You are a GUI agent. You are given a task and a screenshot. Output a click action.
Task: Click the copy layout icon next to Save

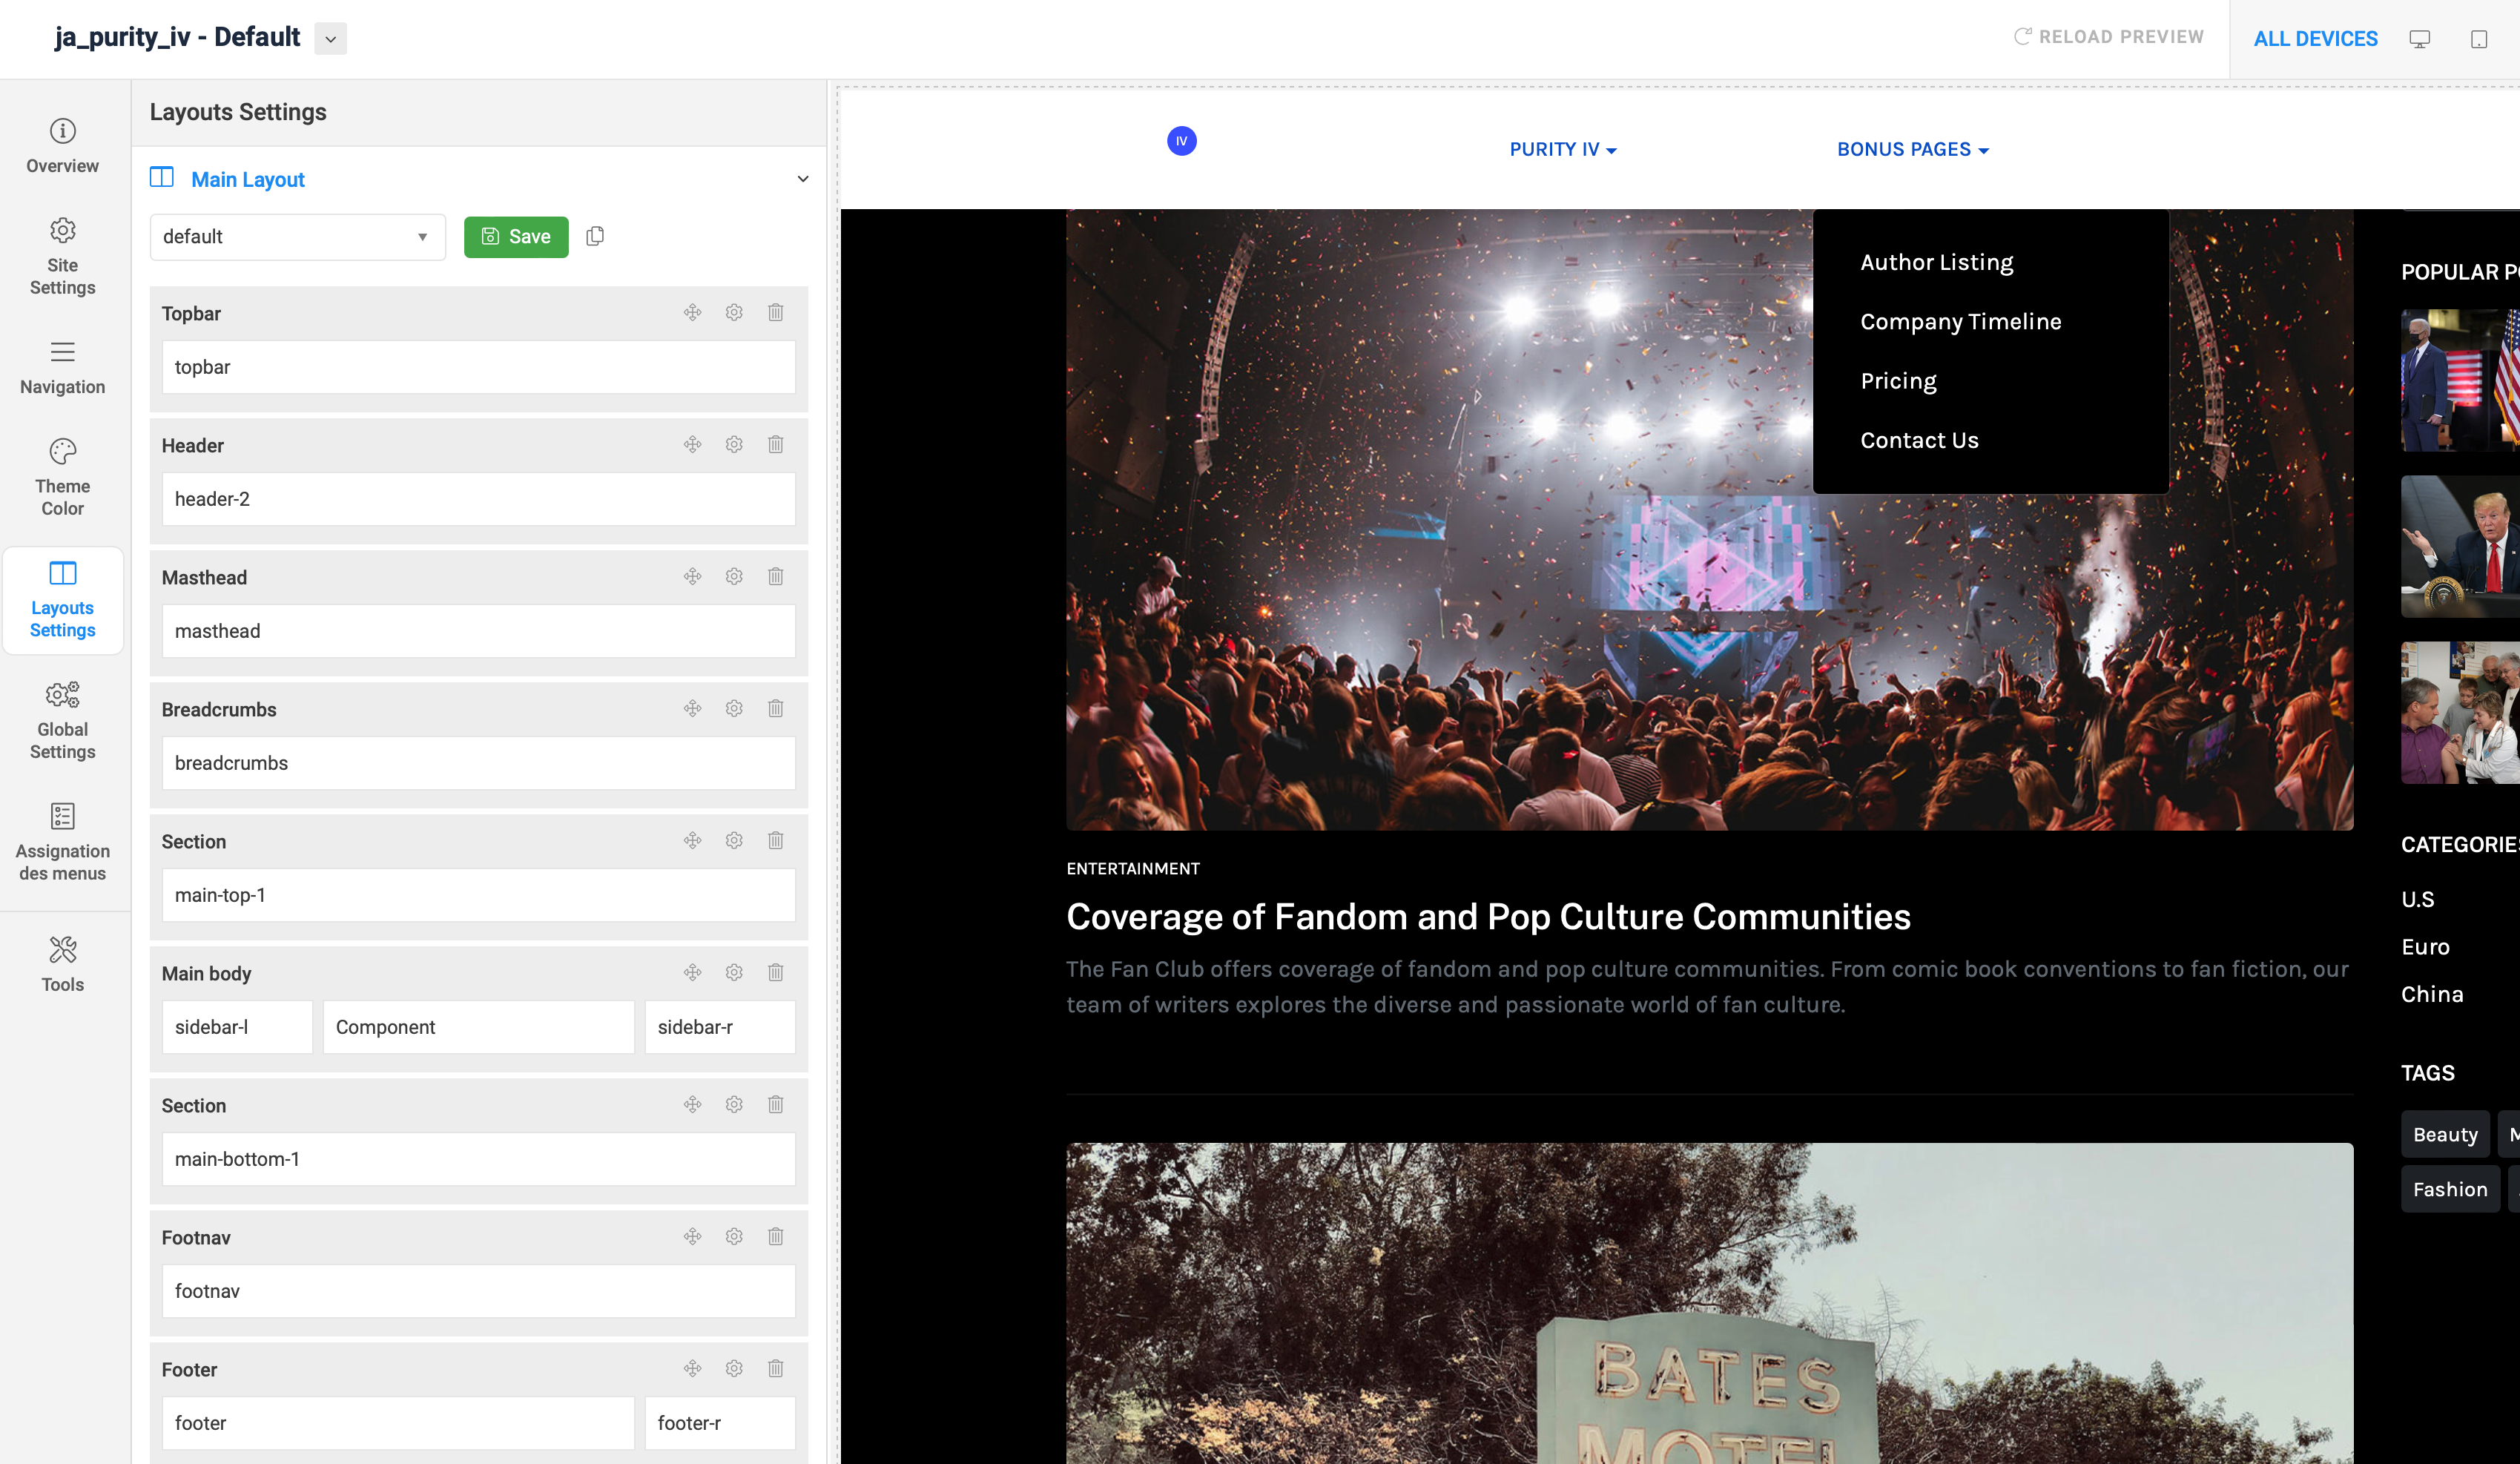point(595,236)
